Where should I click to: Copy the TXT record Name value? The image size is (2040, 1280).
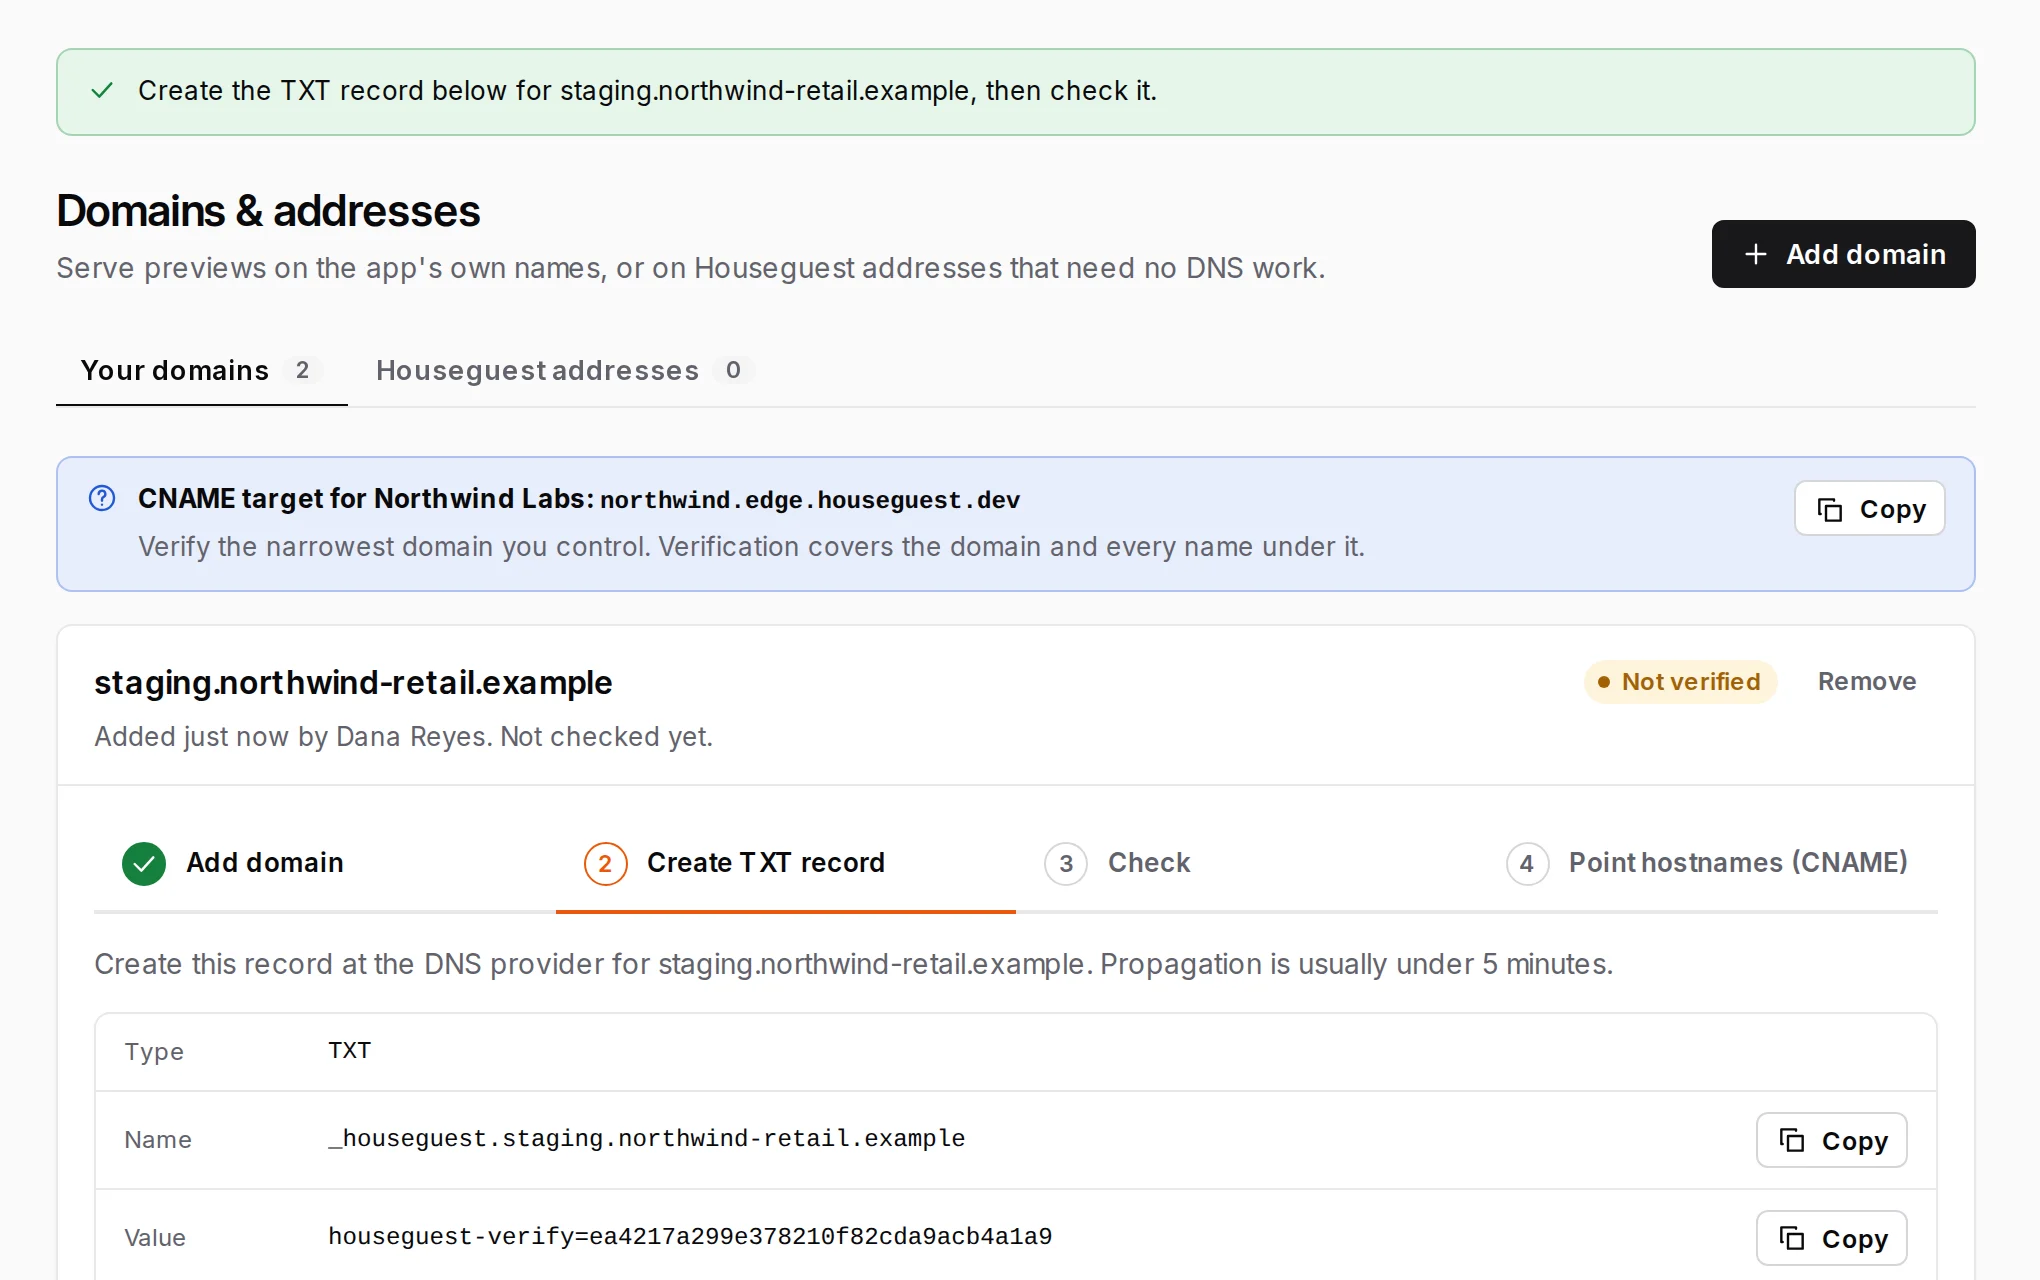[x=1831, y=1140]
